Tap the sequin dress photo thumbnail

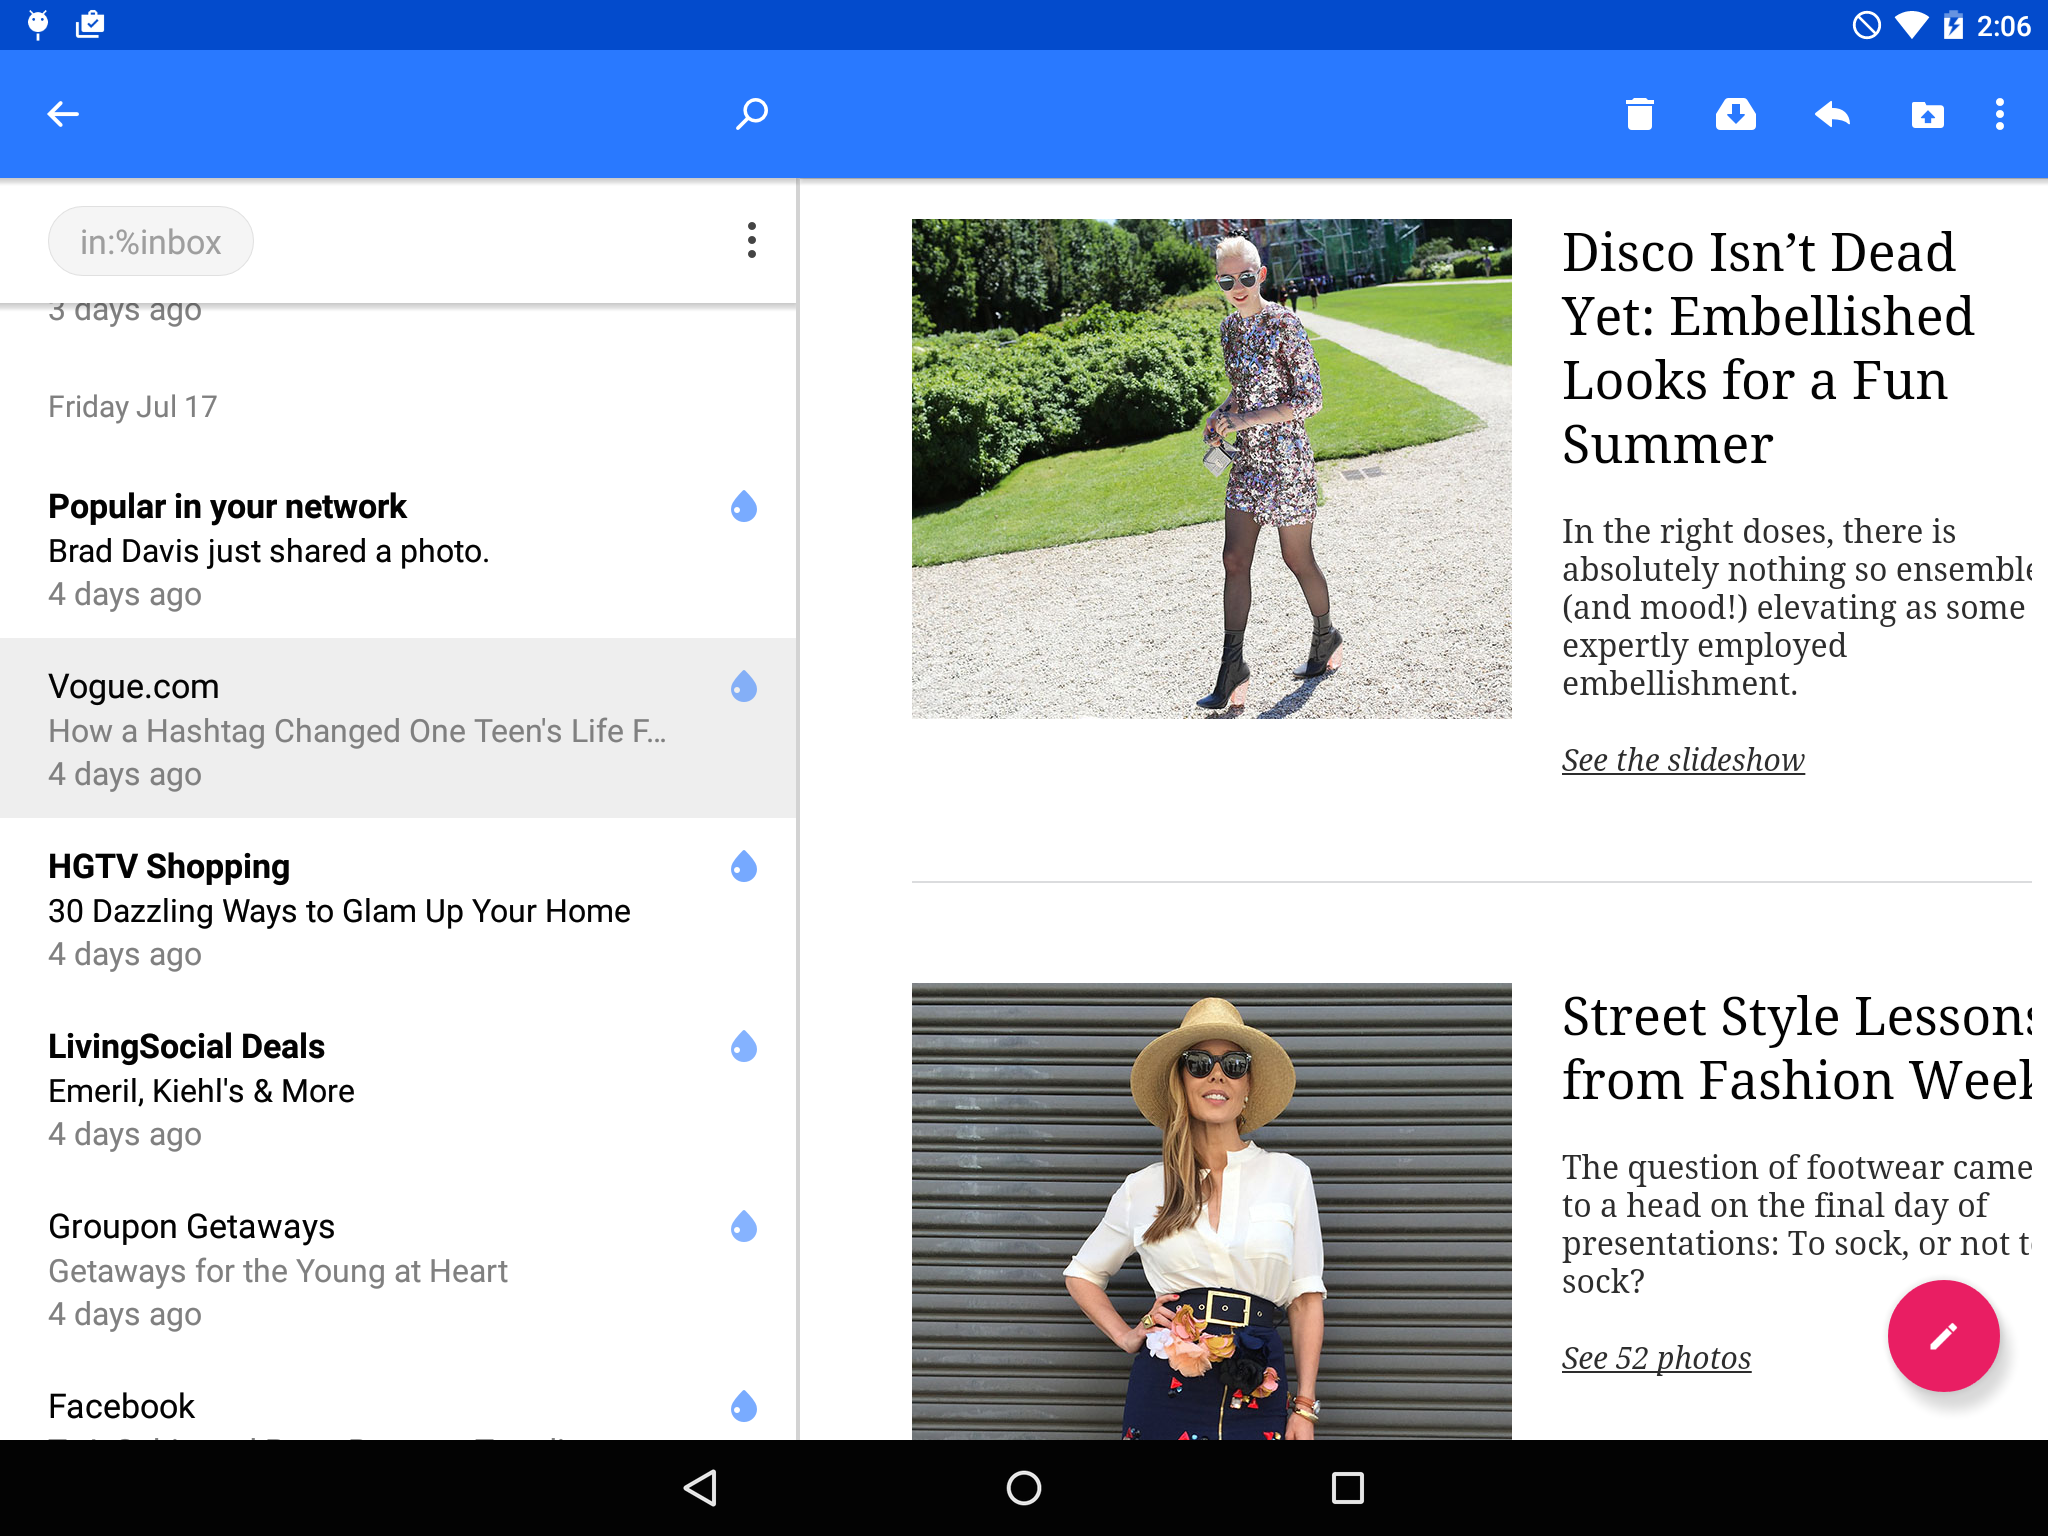click(x=1211, y=468)
